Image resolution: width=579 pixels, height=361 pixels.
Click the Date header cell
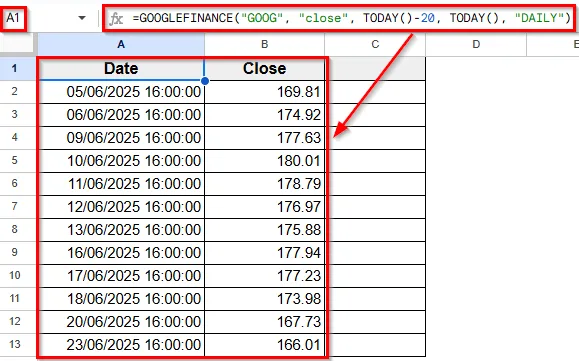121,68
